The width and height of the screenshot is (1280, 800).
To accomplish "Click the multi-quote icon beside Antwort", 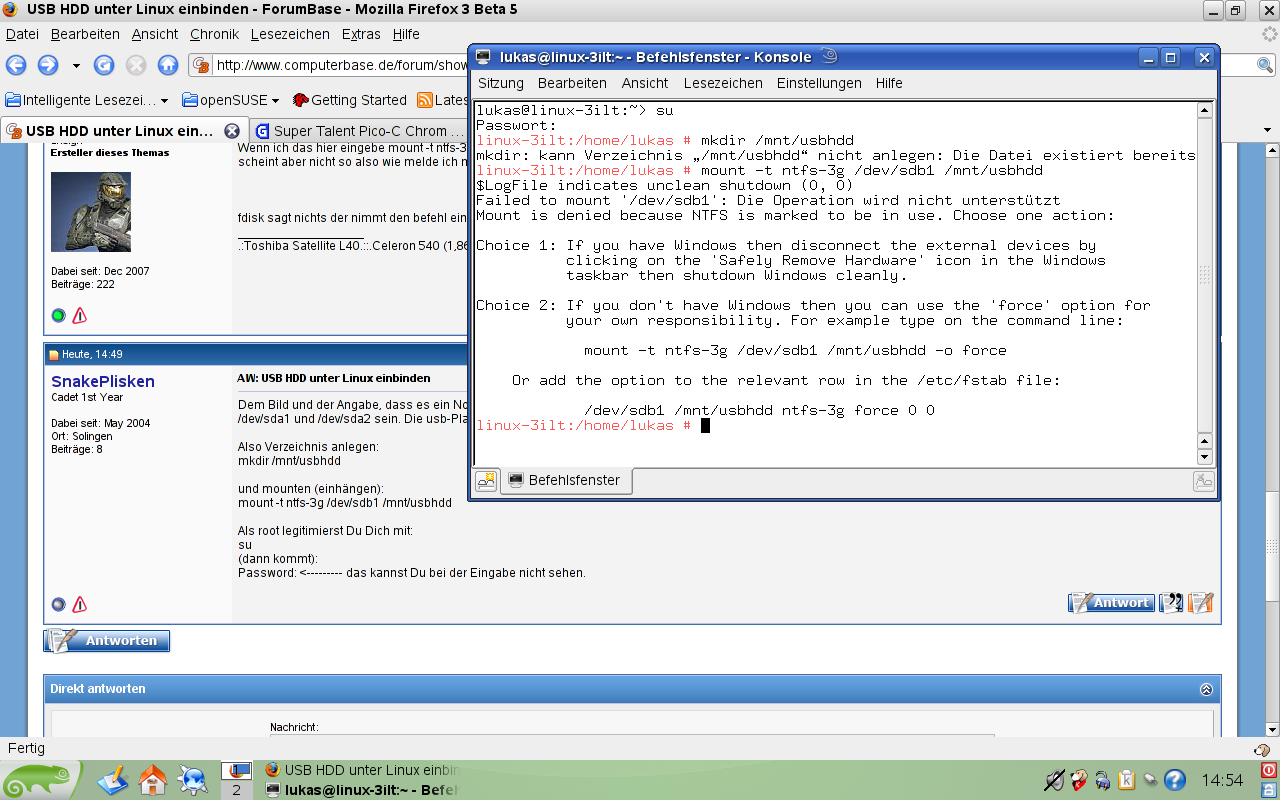I will coord(1171,603).
